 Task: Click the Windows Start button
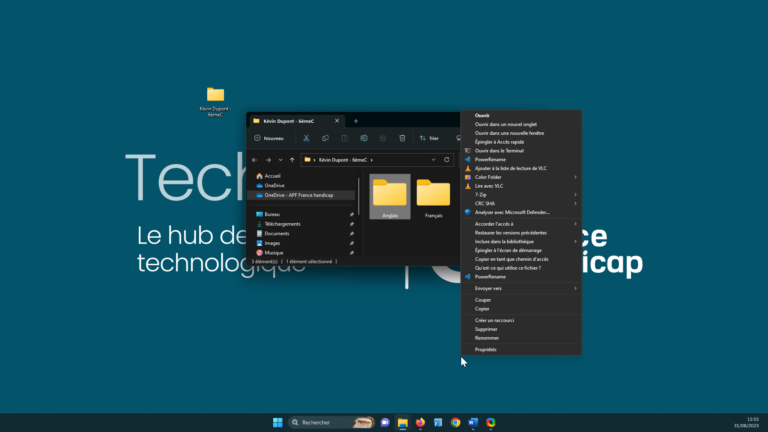277,423
